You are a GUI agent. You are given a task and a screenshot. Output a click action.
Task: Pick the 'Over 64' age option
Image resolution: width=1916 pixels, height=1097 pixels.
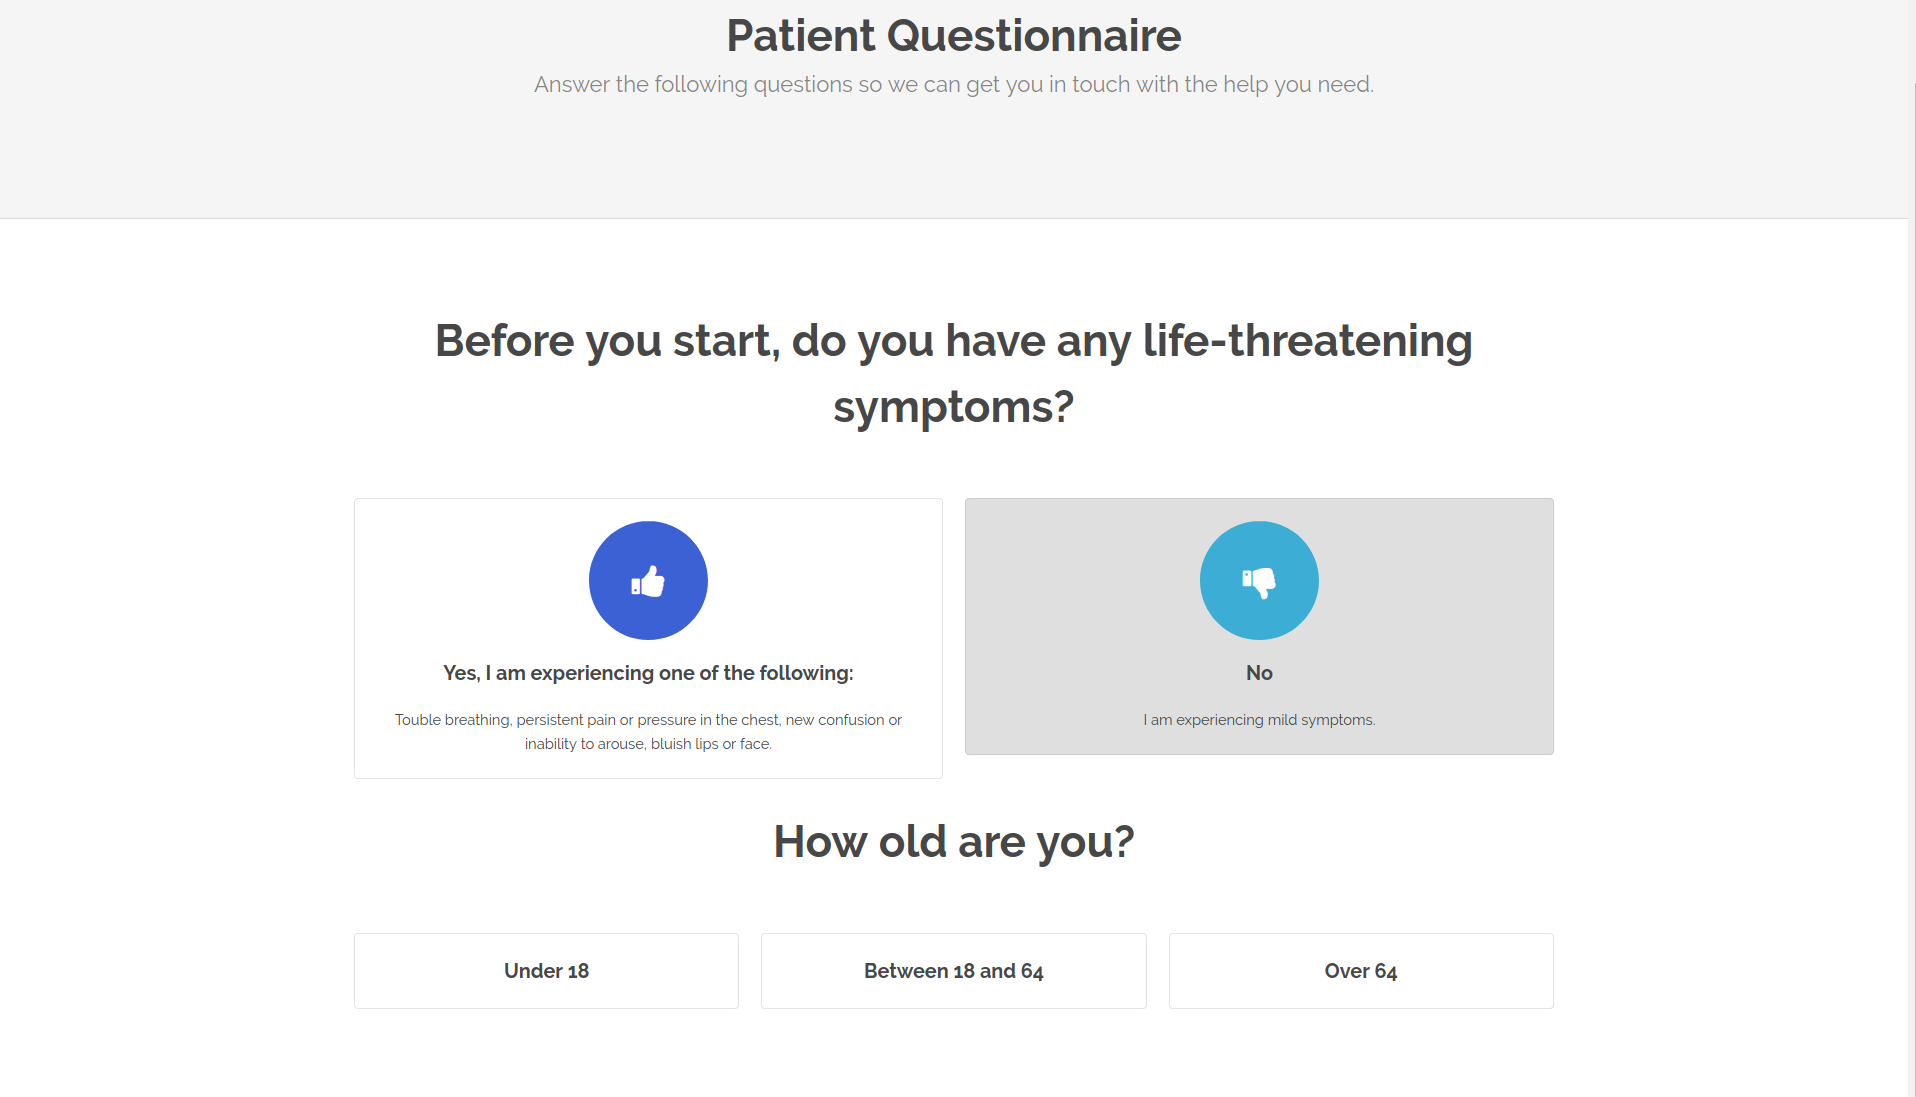pyautogui.click(x=1361, y=971)
